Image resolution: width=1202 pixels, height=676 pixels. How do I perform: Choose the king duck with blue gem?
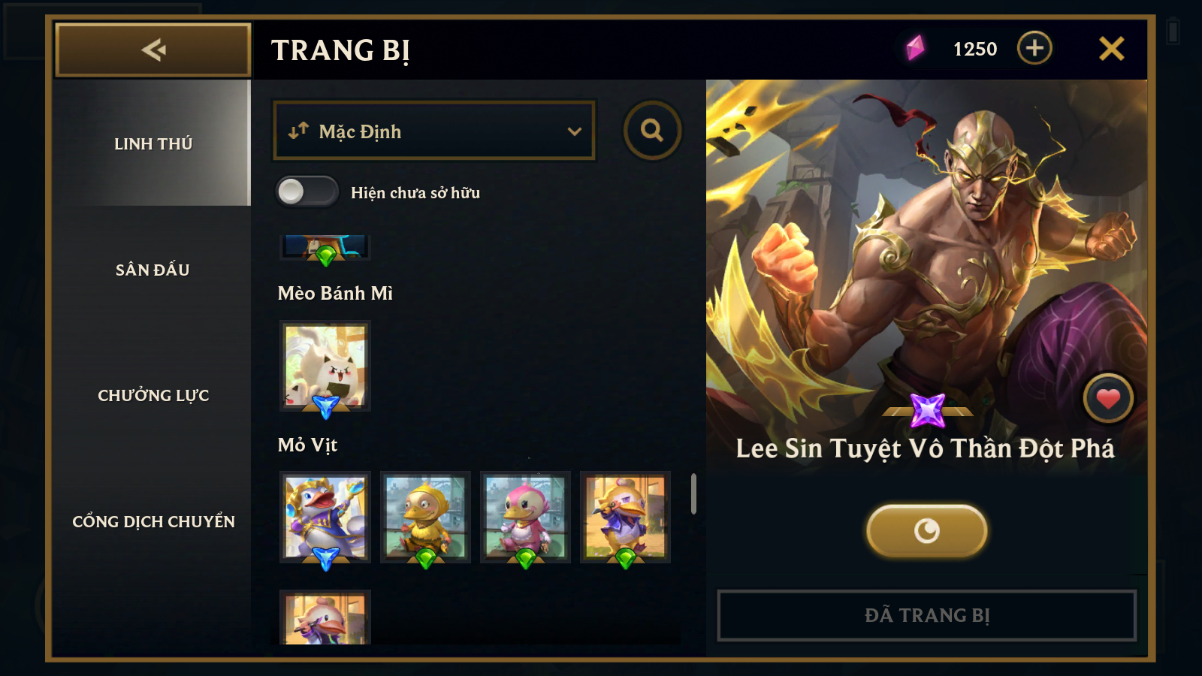[325, 517]
